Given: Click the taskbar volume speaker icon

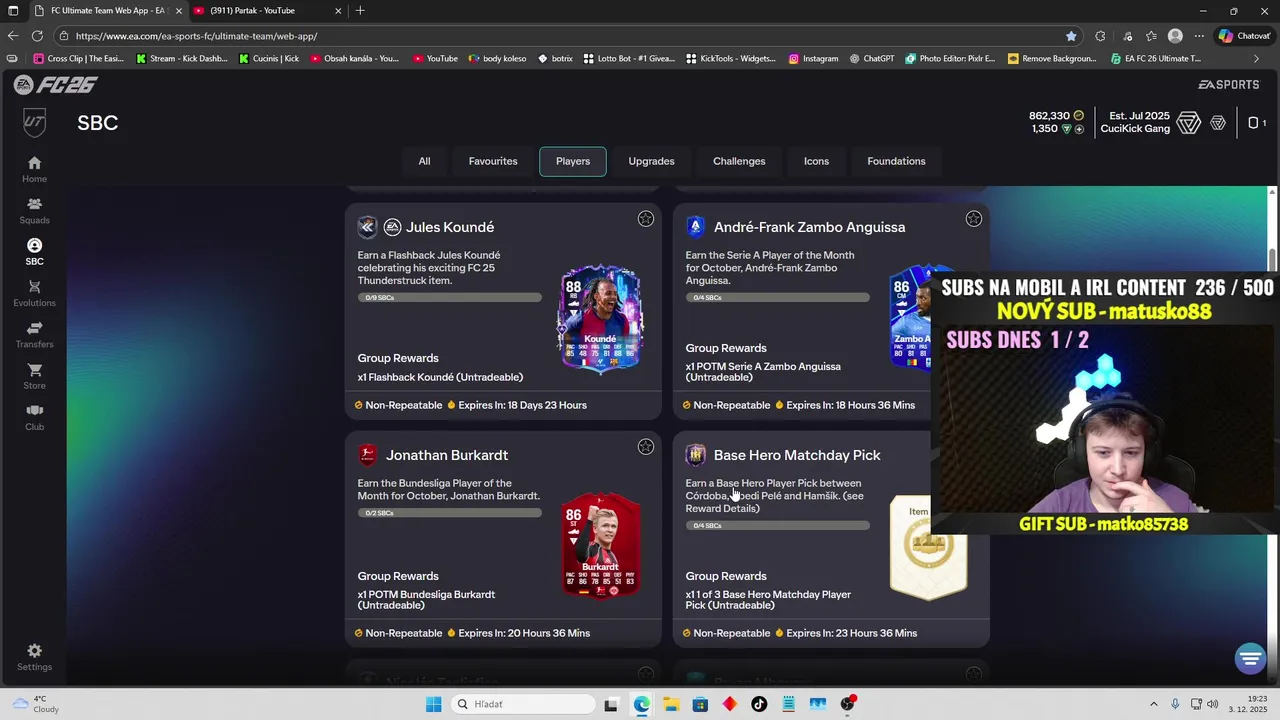Looking at the screenshot, I should [x=1212, y=704].
